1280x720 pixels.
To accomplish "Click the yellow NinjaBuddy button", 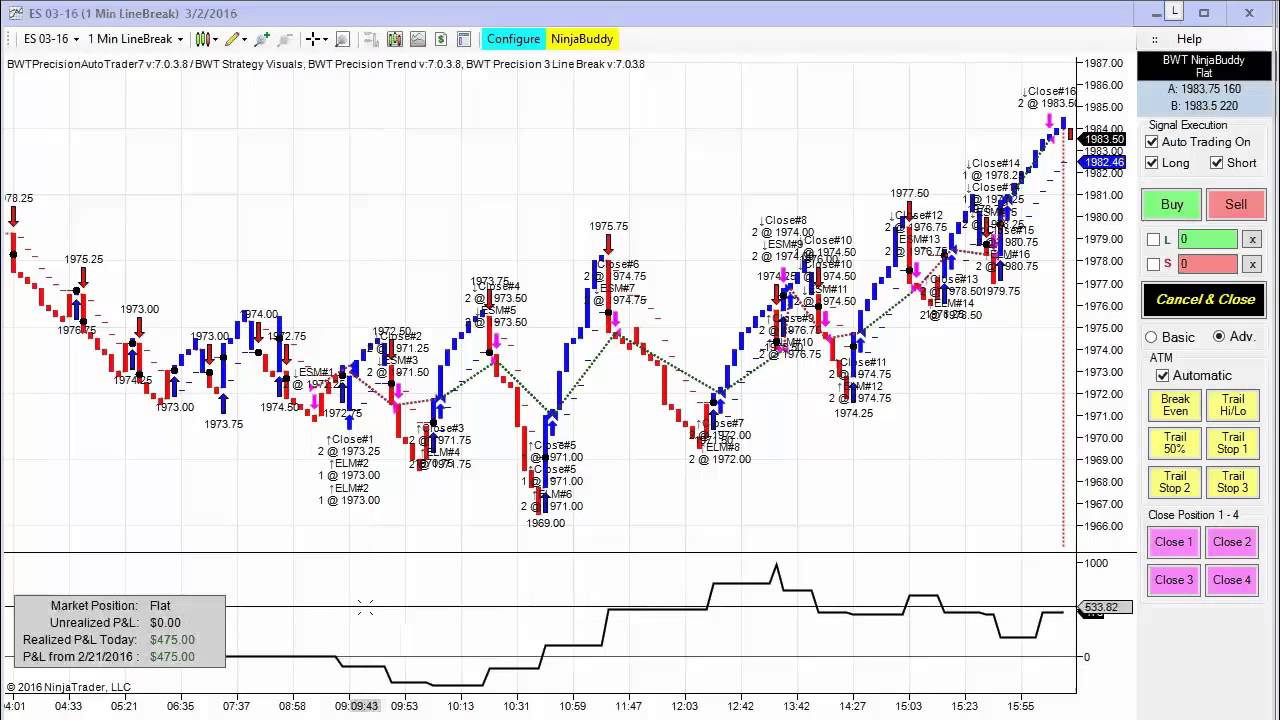I will (x=582, y=39).
